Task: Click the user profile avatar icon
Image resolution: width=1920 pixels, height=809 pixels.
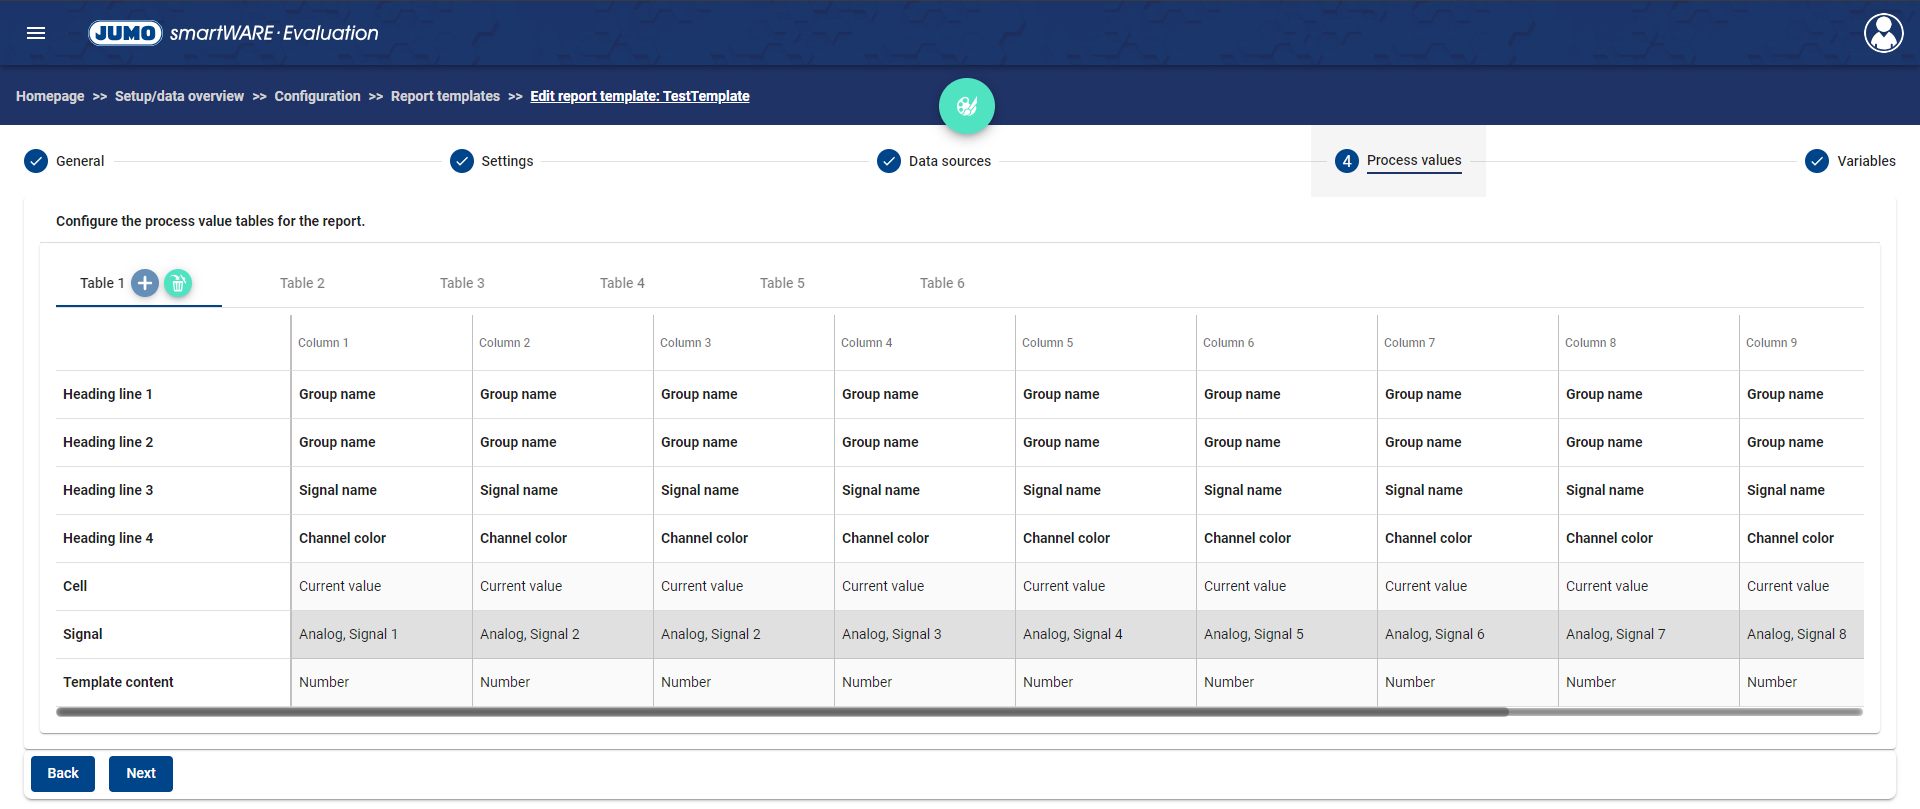Action: tap(1883, 33)
